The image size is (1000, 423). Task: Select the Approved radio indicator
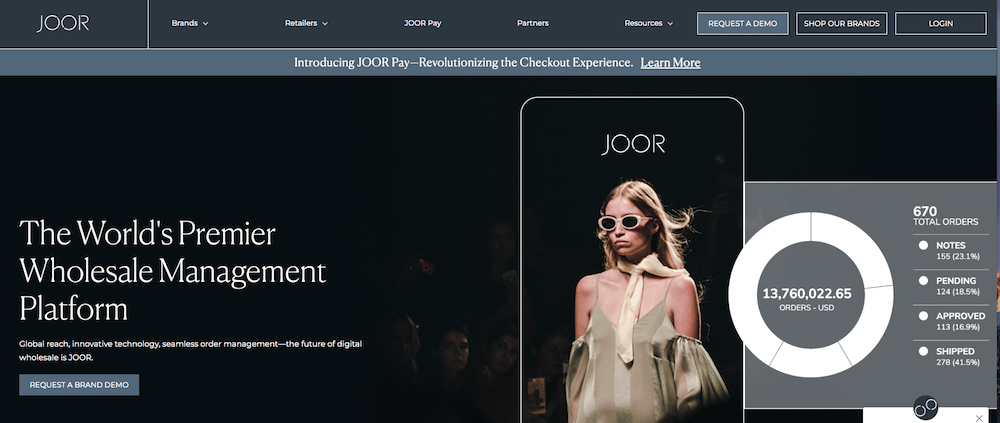923,316
